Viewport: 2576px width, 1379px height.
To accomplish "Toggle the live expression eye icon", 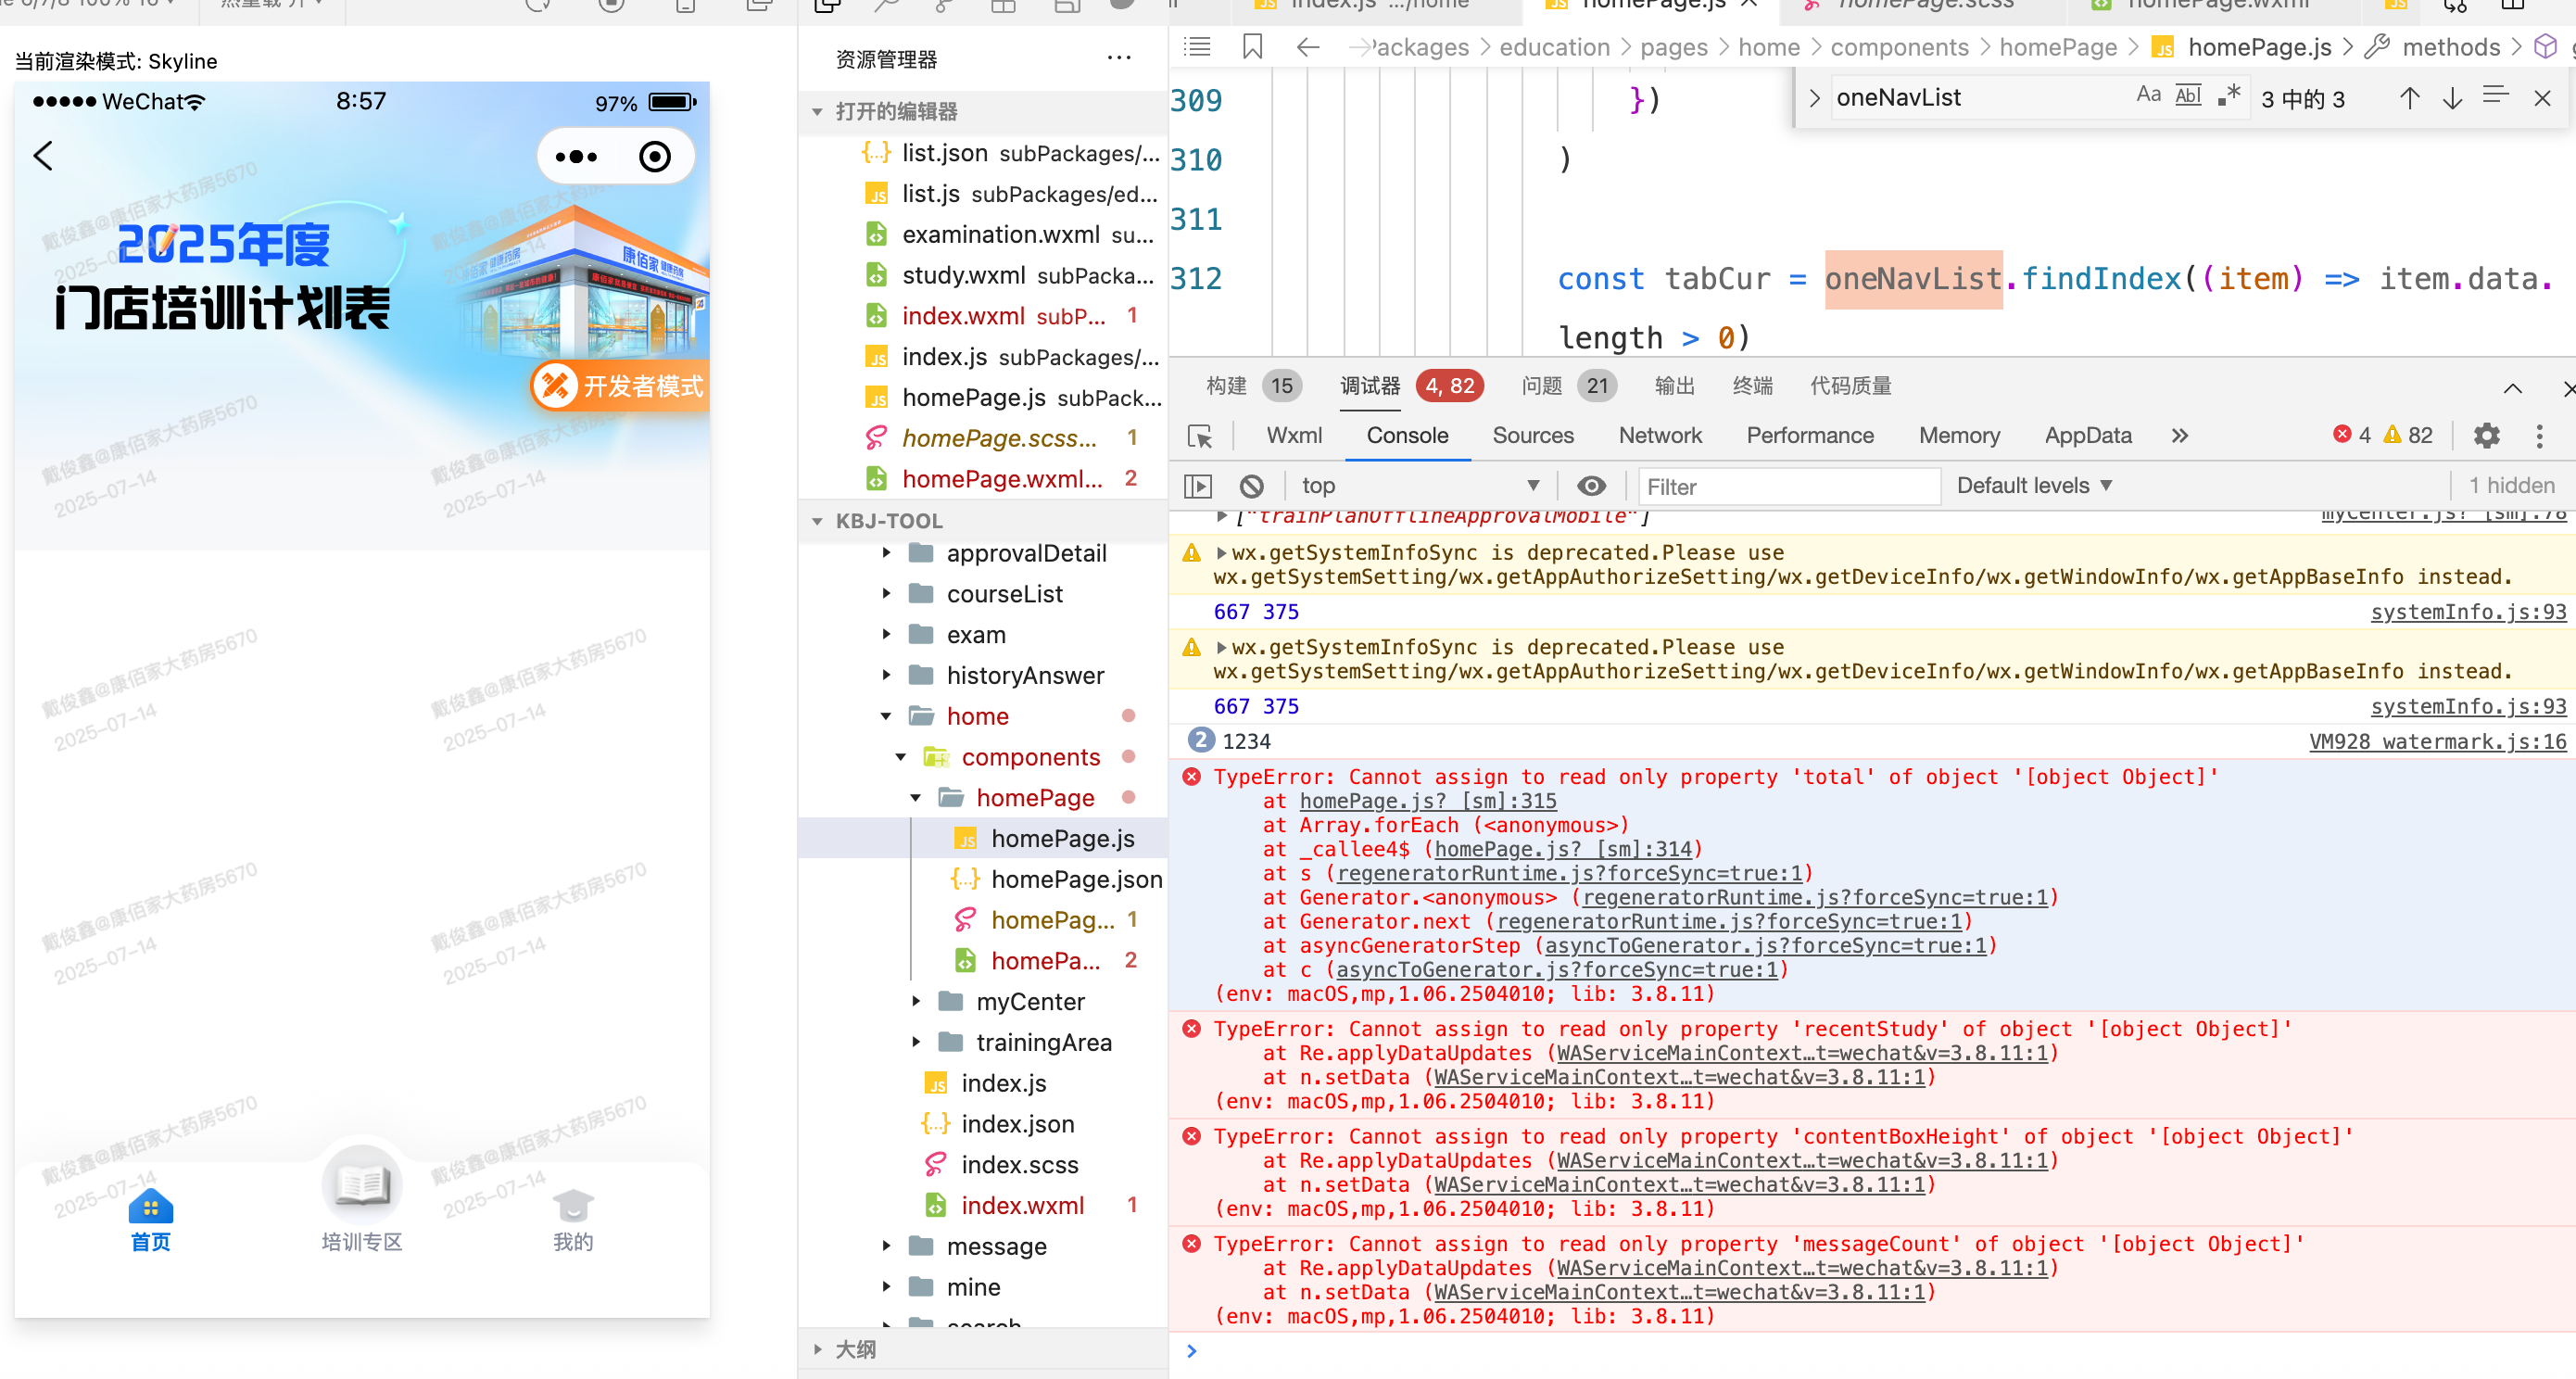I will point(1591,486).
